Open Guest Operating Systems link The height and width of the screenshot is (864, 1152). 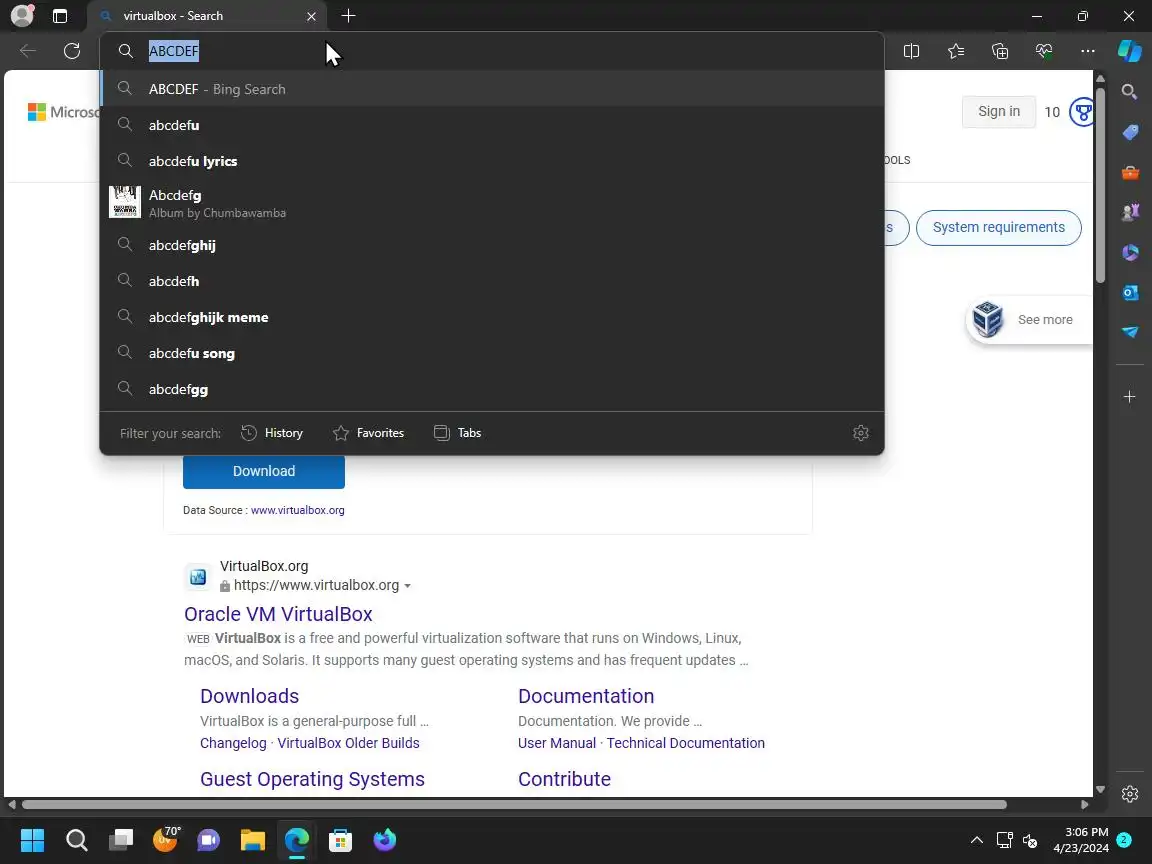click(x=312, y=779)
